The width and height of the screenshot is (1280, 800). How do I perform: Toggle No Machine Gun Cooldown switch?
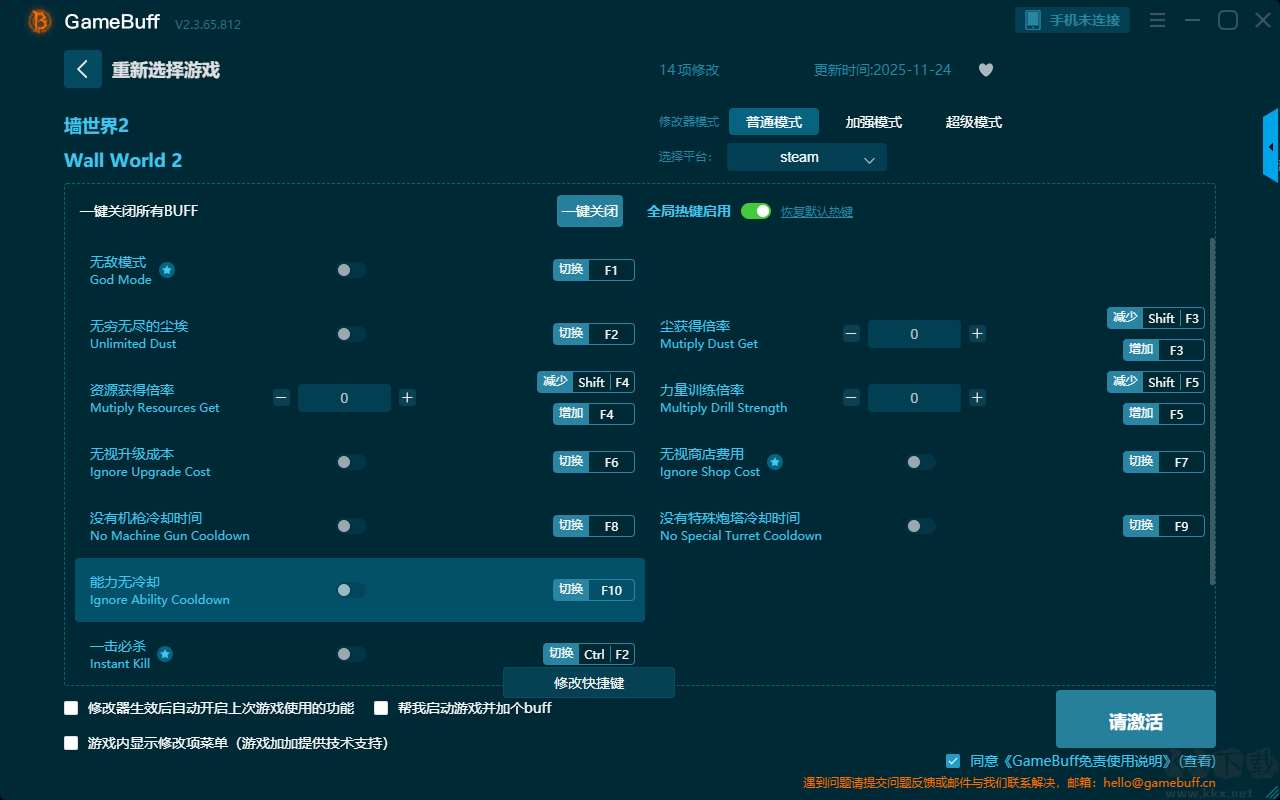point(351,526)
